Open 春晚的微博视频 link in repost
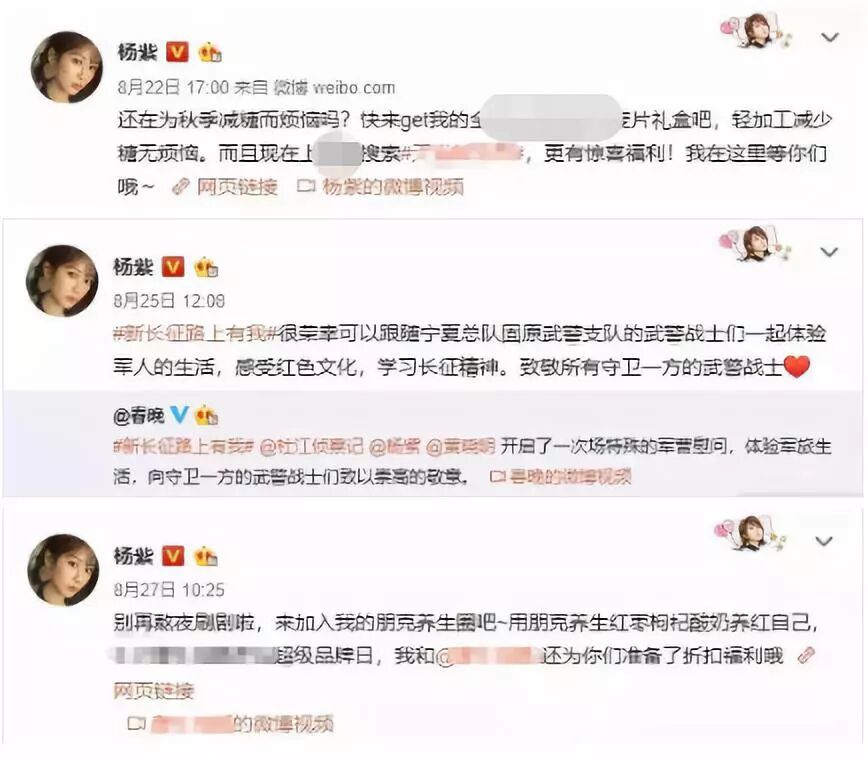Screen dimensions: 868x760 point(561,476)
